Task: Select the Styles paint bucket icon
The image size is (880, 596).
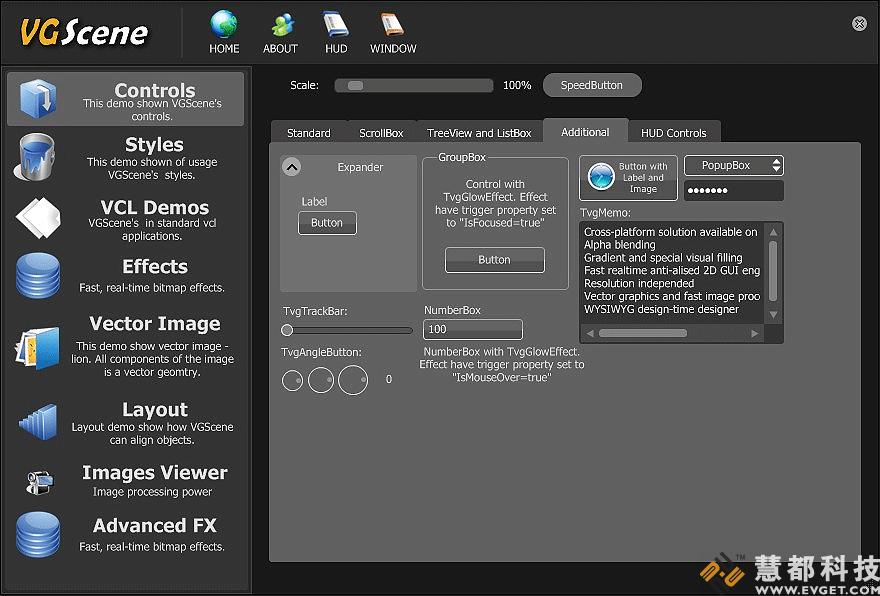Action: 37,157
